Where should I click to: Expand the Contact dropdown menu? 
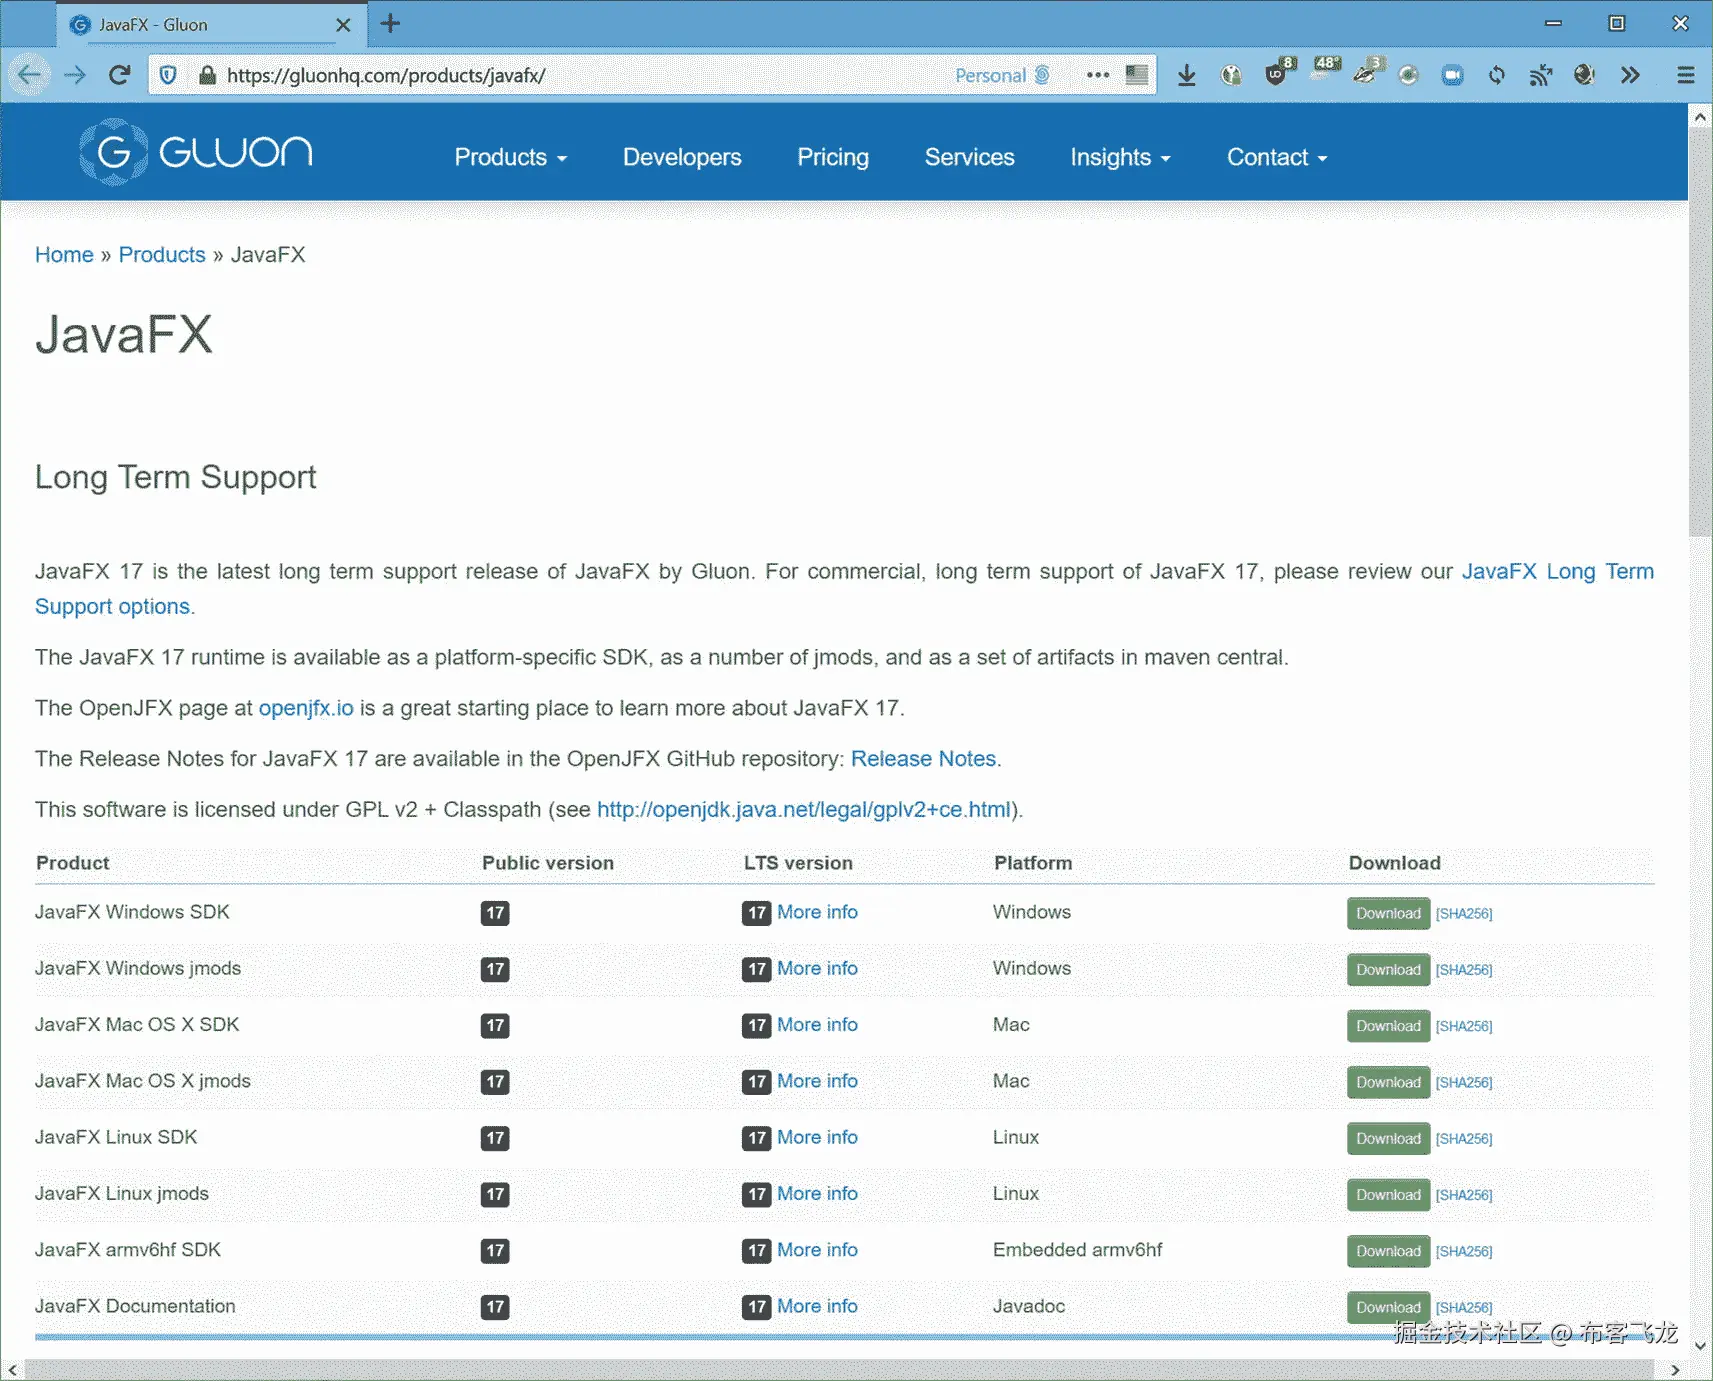[1277, 157]
